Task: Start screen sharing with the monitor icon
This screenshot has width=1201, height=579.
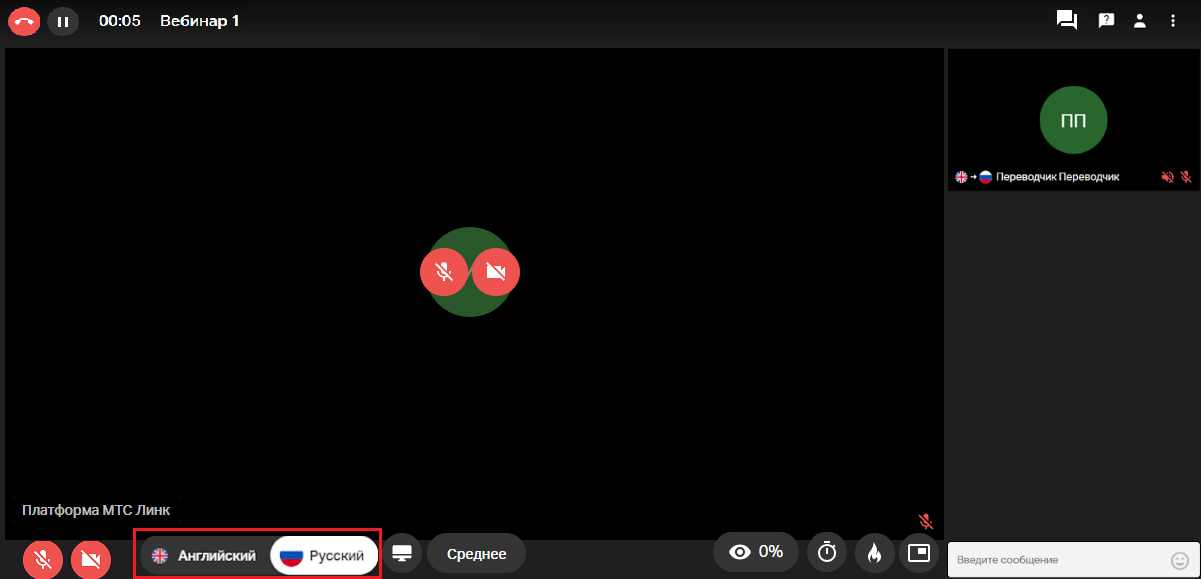Action: 402,553
